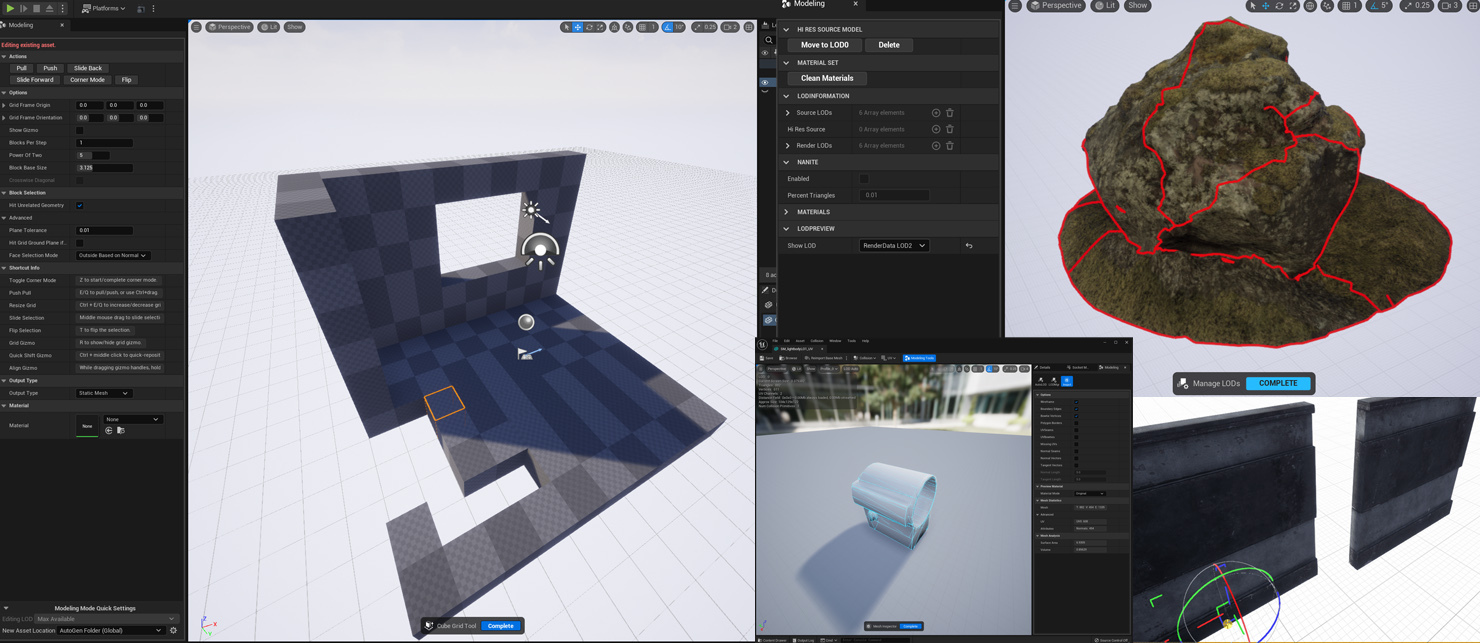Screen dimensions: 1480x643
Task: Toggle grid snapping icon in Cube Grid viewport
Action: click(x=643, y=27)
